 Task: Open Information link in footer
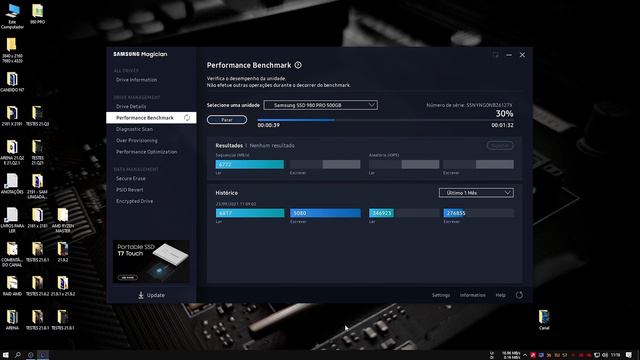tap(473, 295)
